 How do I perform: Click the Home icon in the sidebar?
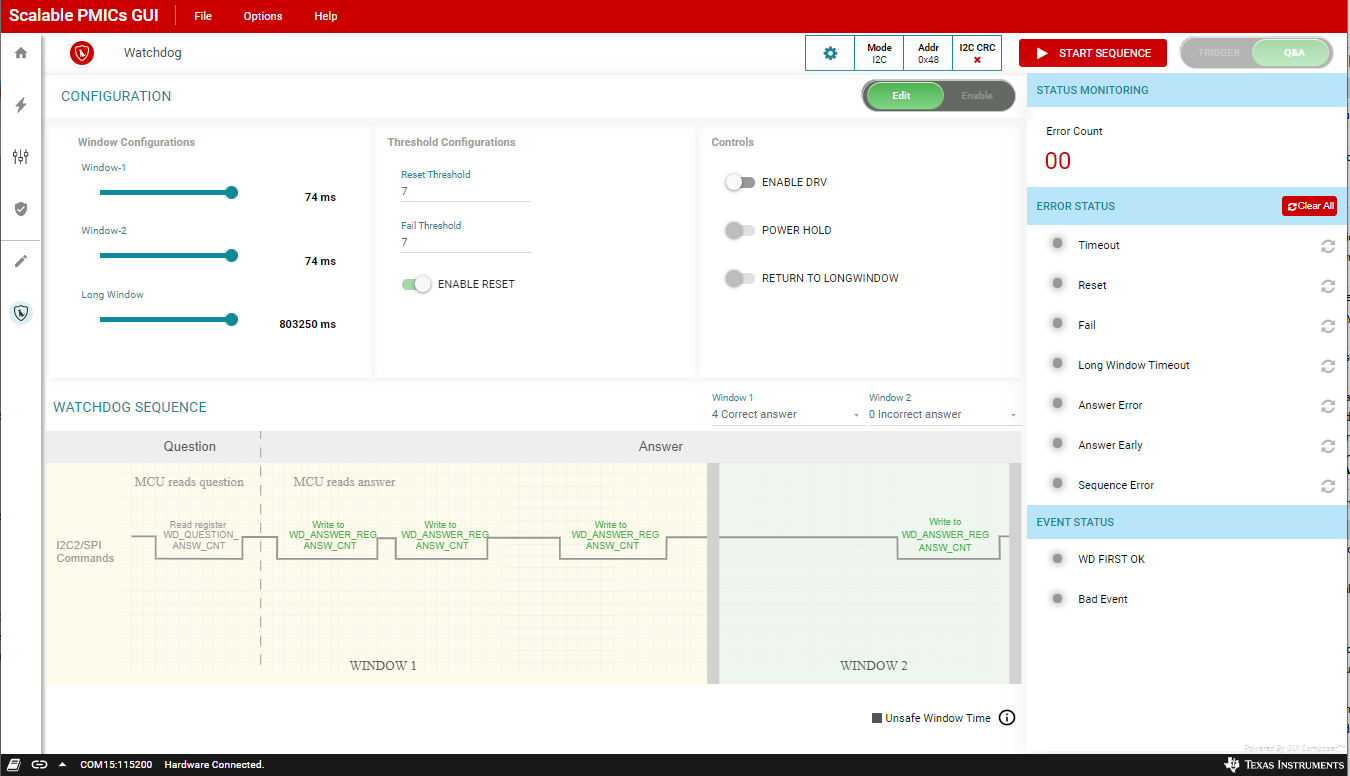click(x=21, y=53)
